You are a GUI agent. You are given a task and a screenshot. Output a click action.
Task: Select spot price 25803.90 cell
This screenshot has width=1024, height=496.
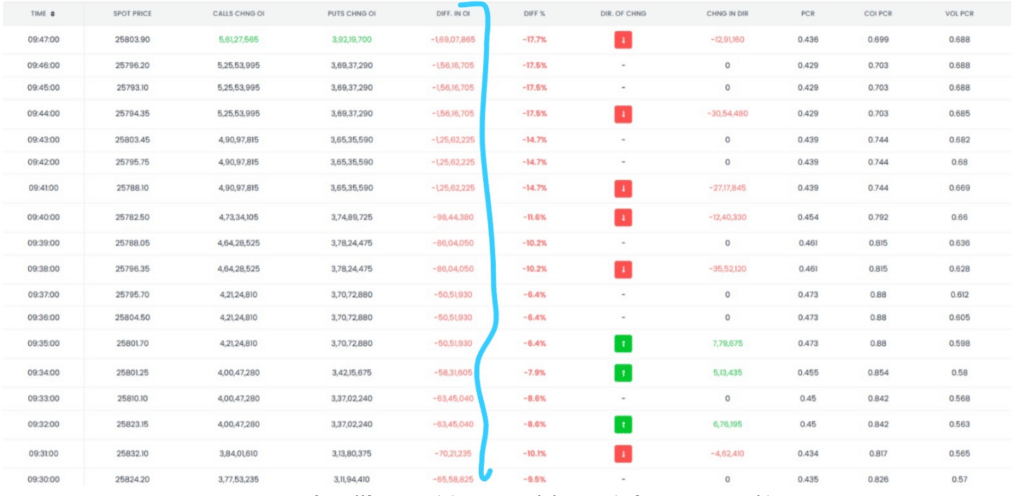coord(132,39)
